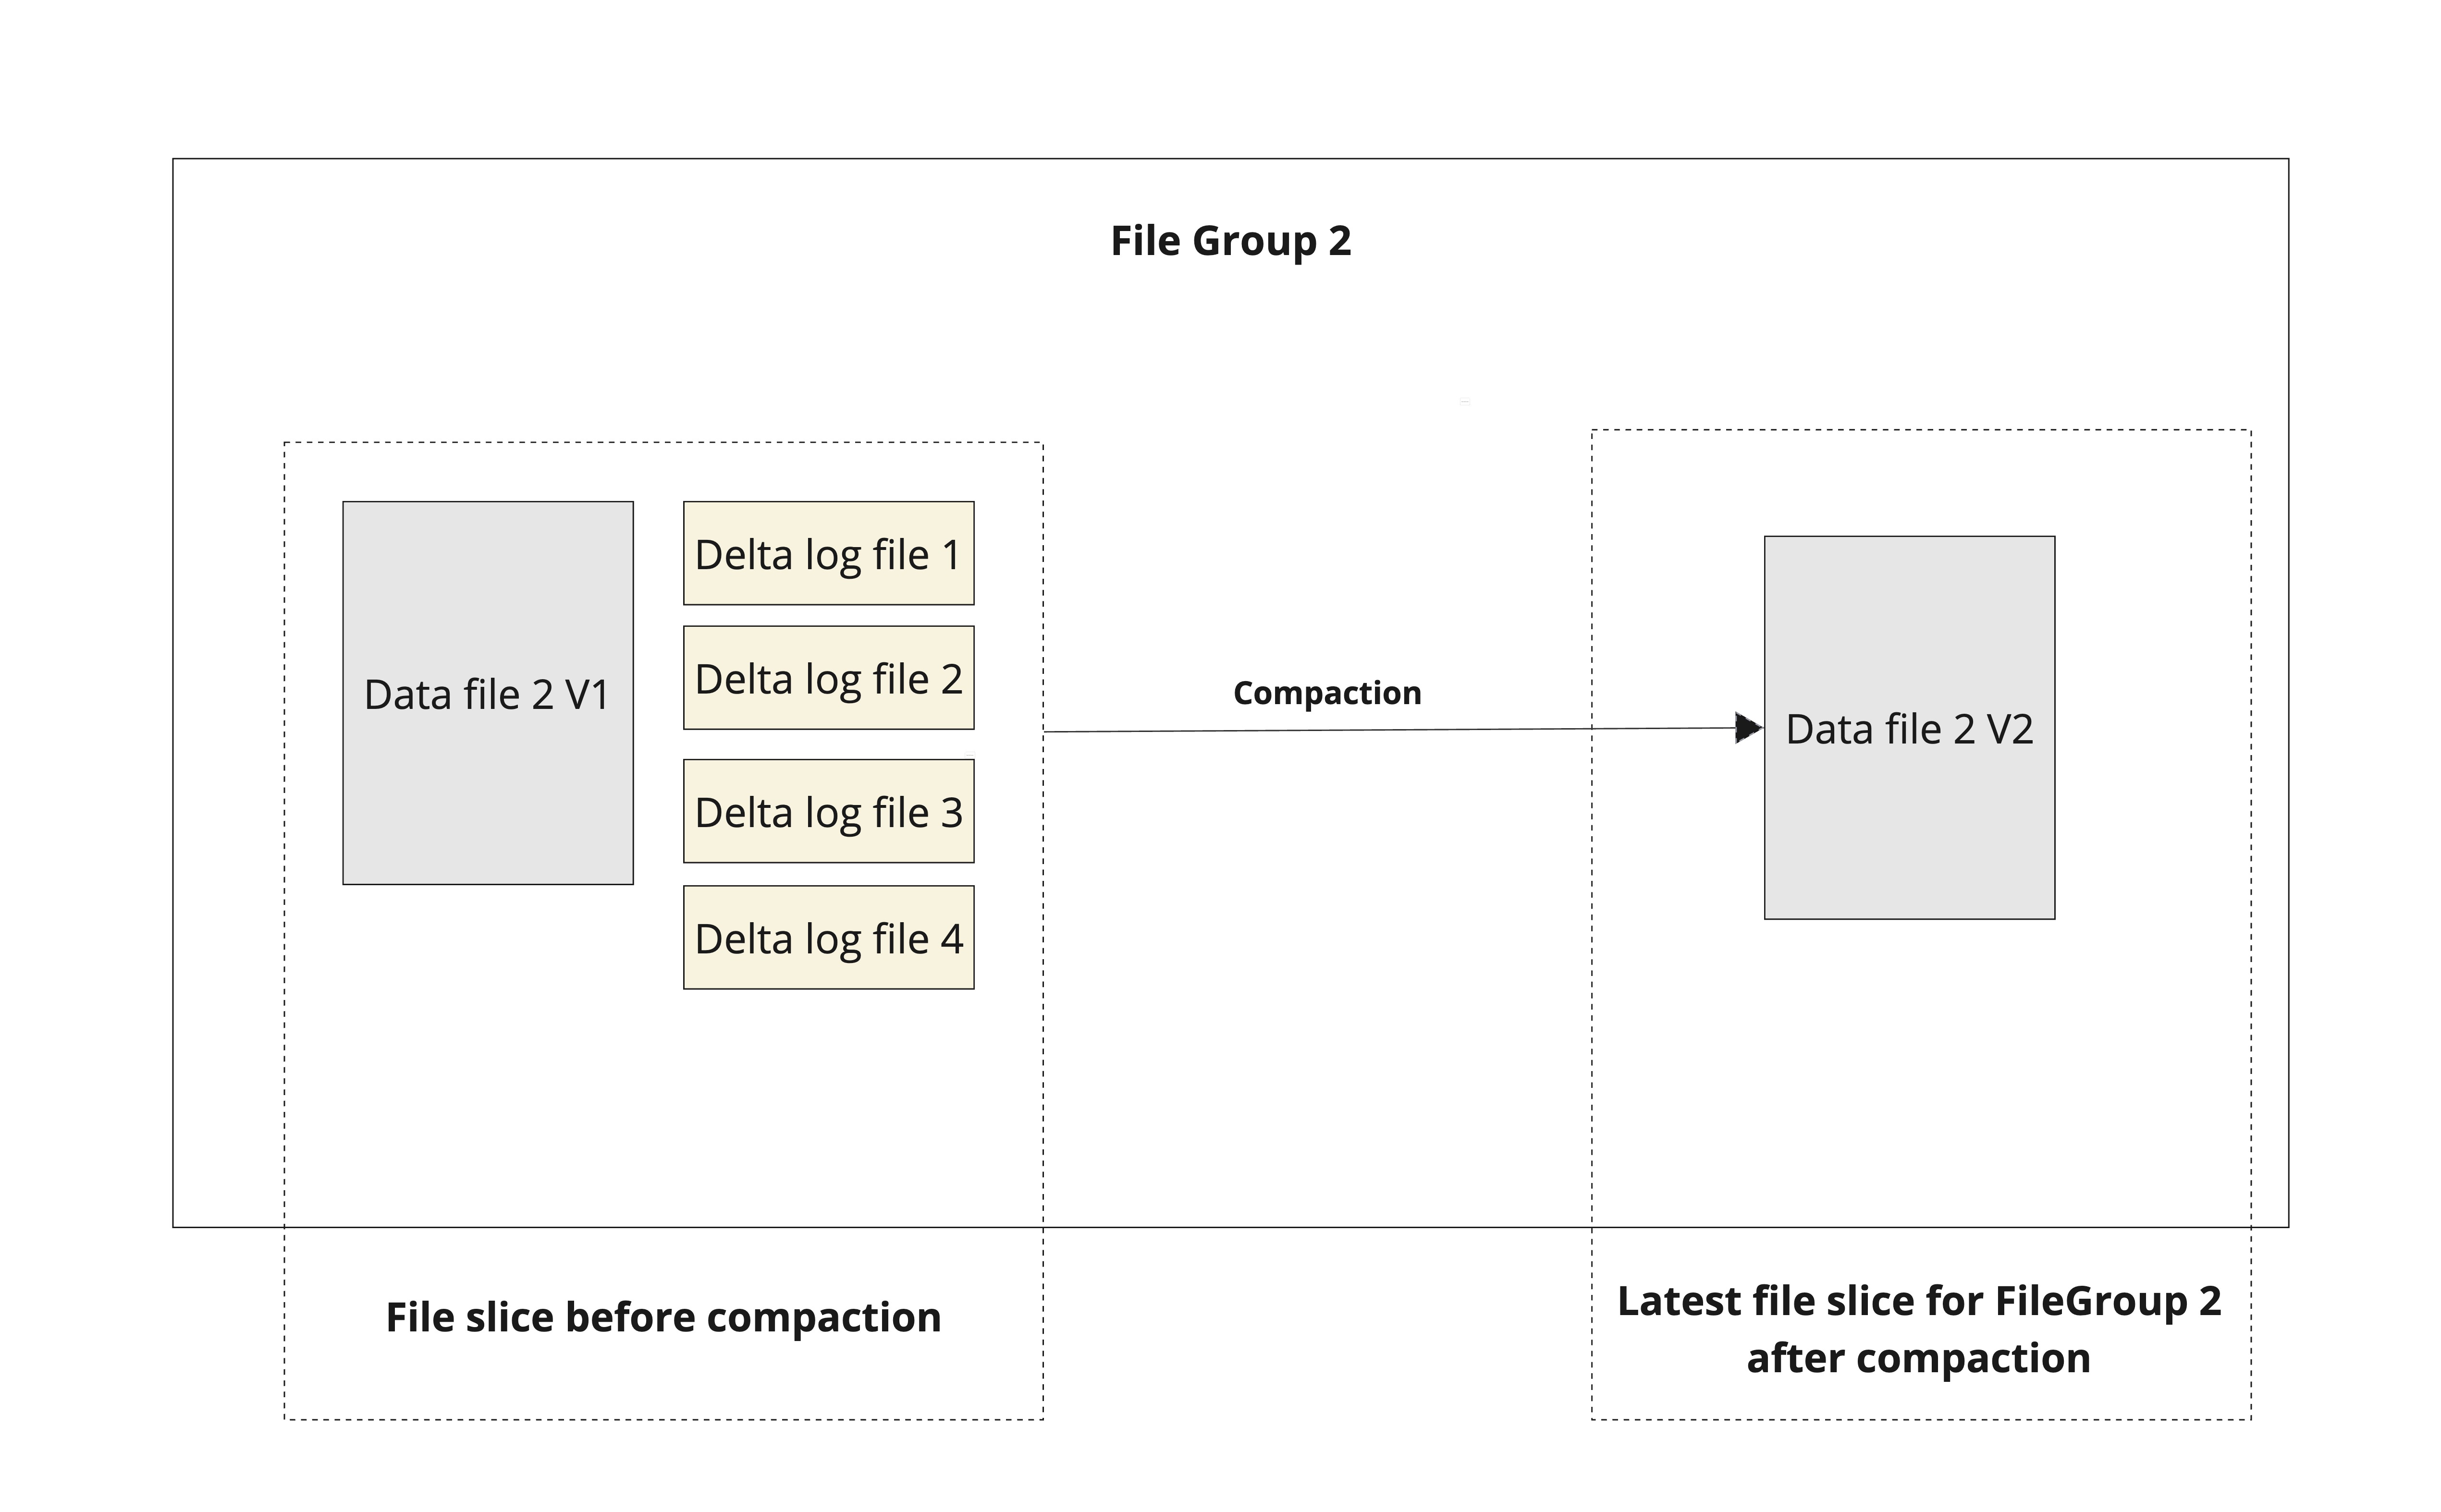Click top-right corner of the right dashed box

2251,431
